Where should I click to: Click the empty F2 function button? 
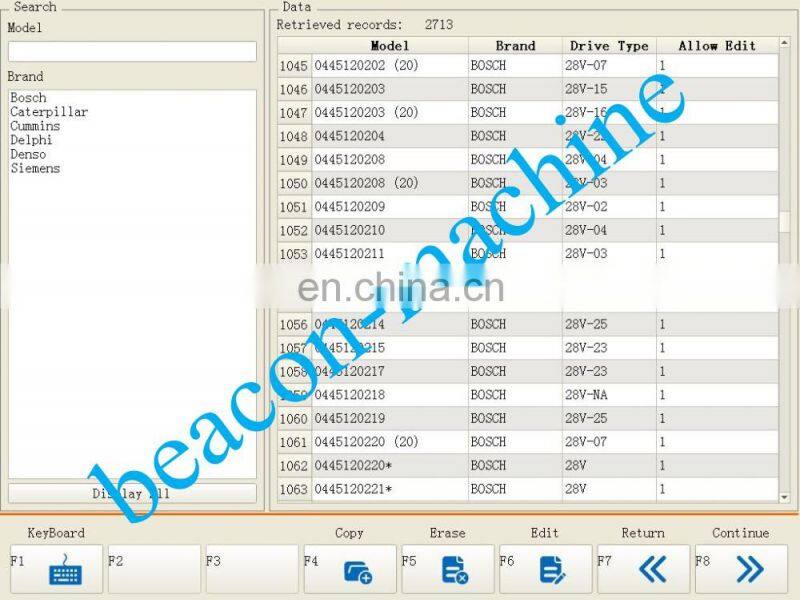(154, 569)
